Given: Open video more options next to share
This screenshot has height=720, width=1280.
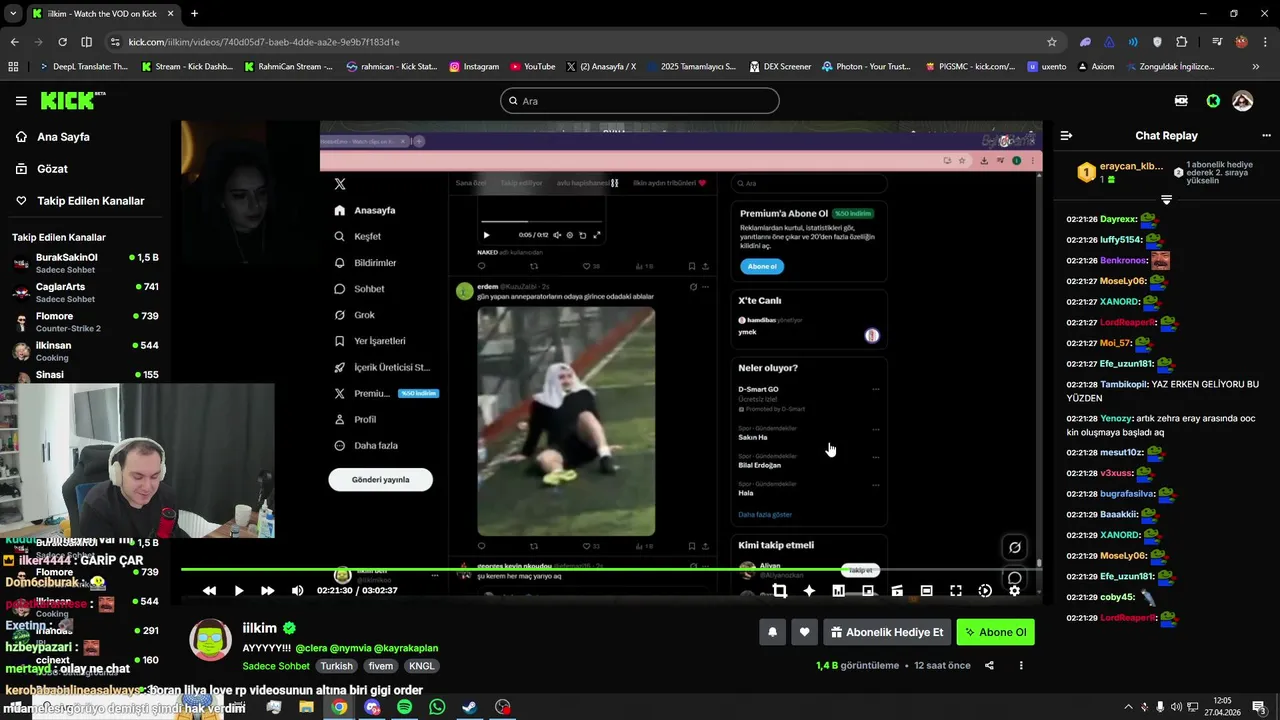Looking at the screenshot, I should point(1023,665).
